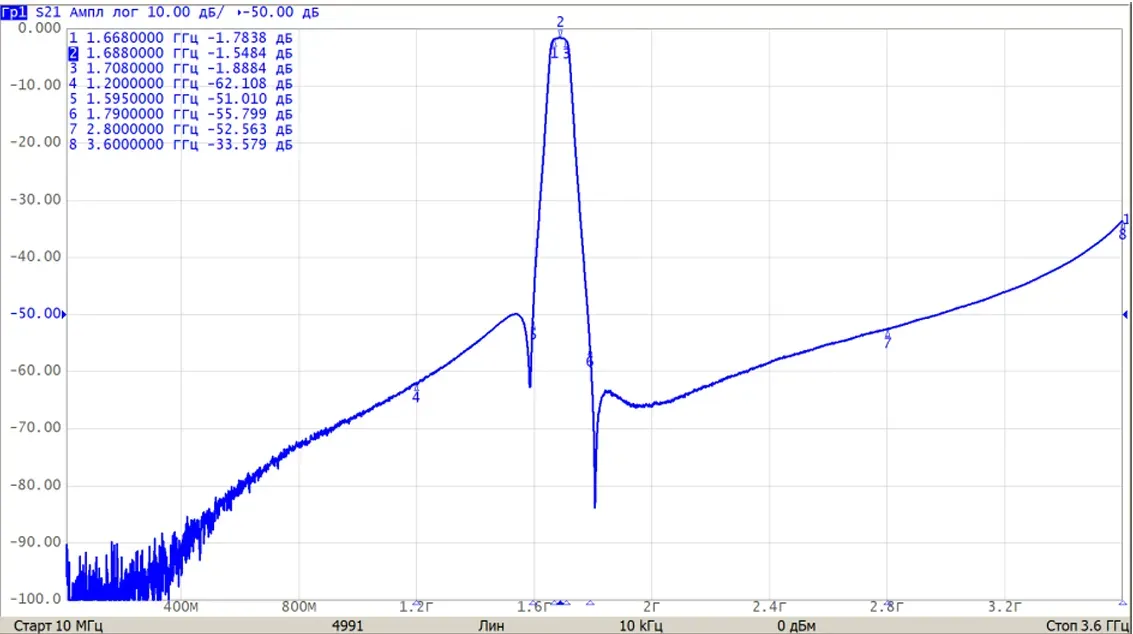The width and height of the screenshot is (1133, 634).
Task: Select marker 6 row at 1.7900000 ГГц
Action: click(x=181, y=113)
